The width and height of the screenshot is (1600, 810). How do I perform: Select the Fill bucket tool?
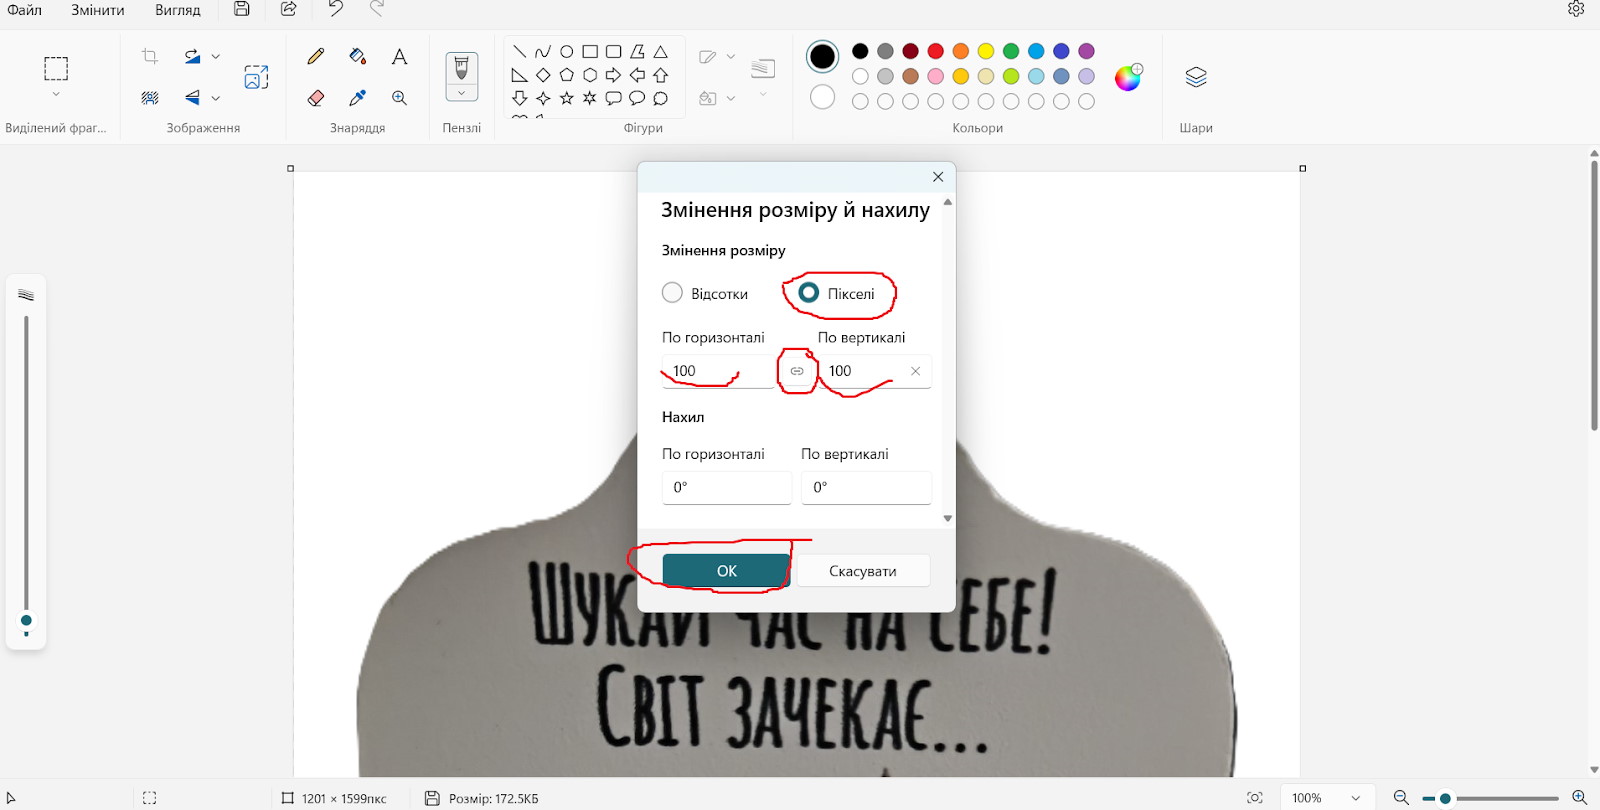click(x=358, y=56)
